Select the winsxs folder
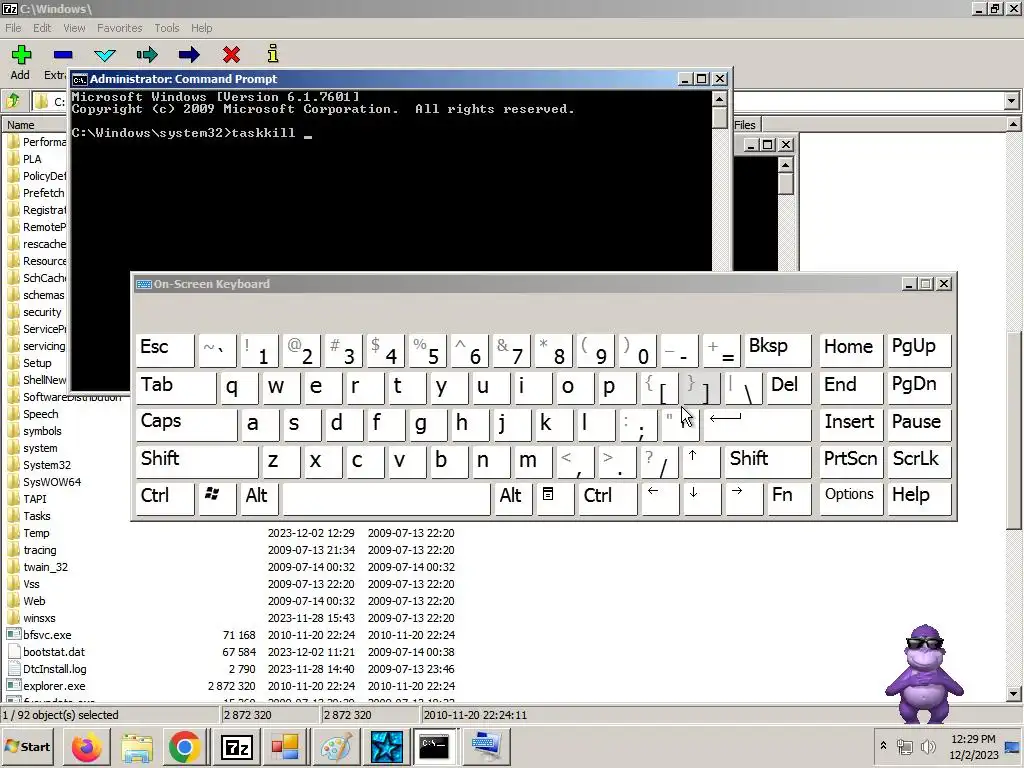 tap(39, 618)
